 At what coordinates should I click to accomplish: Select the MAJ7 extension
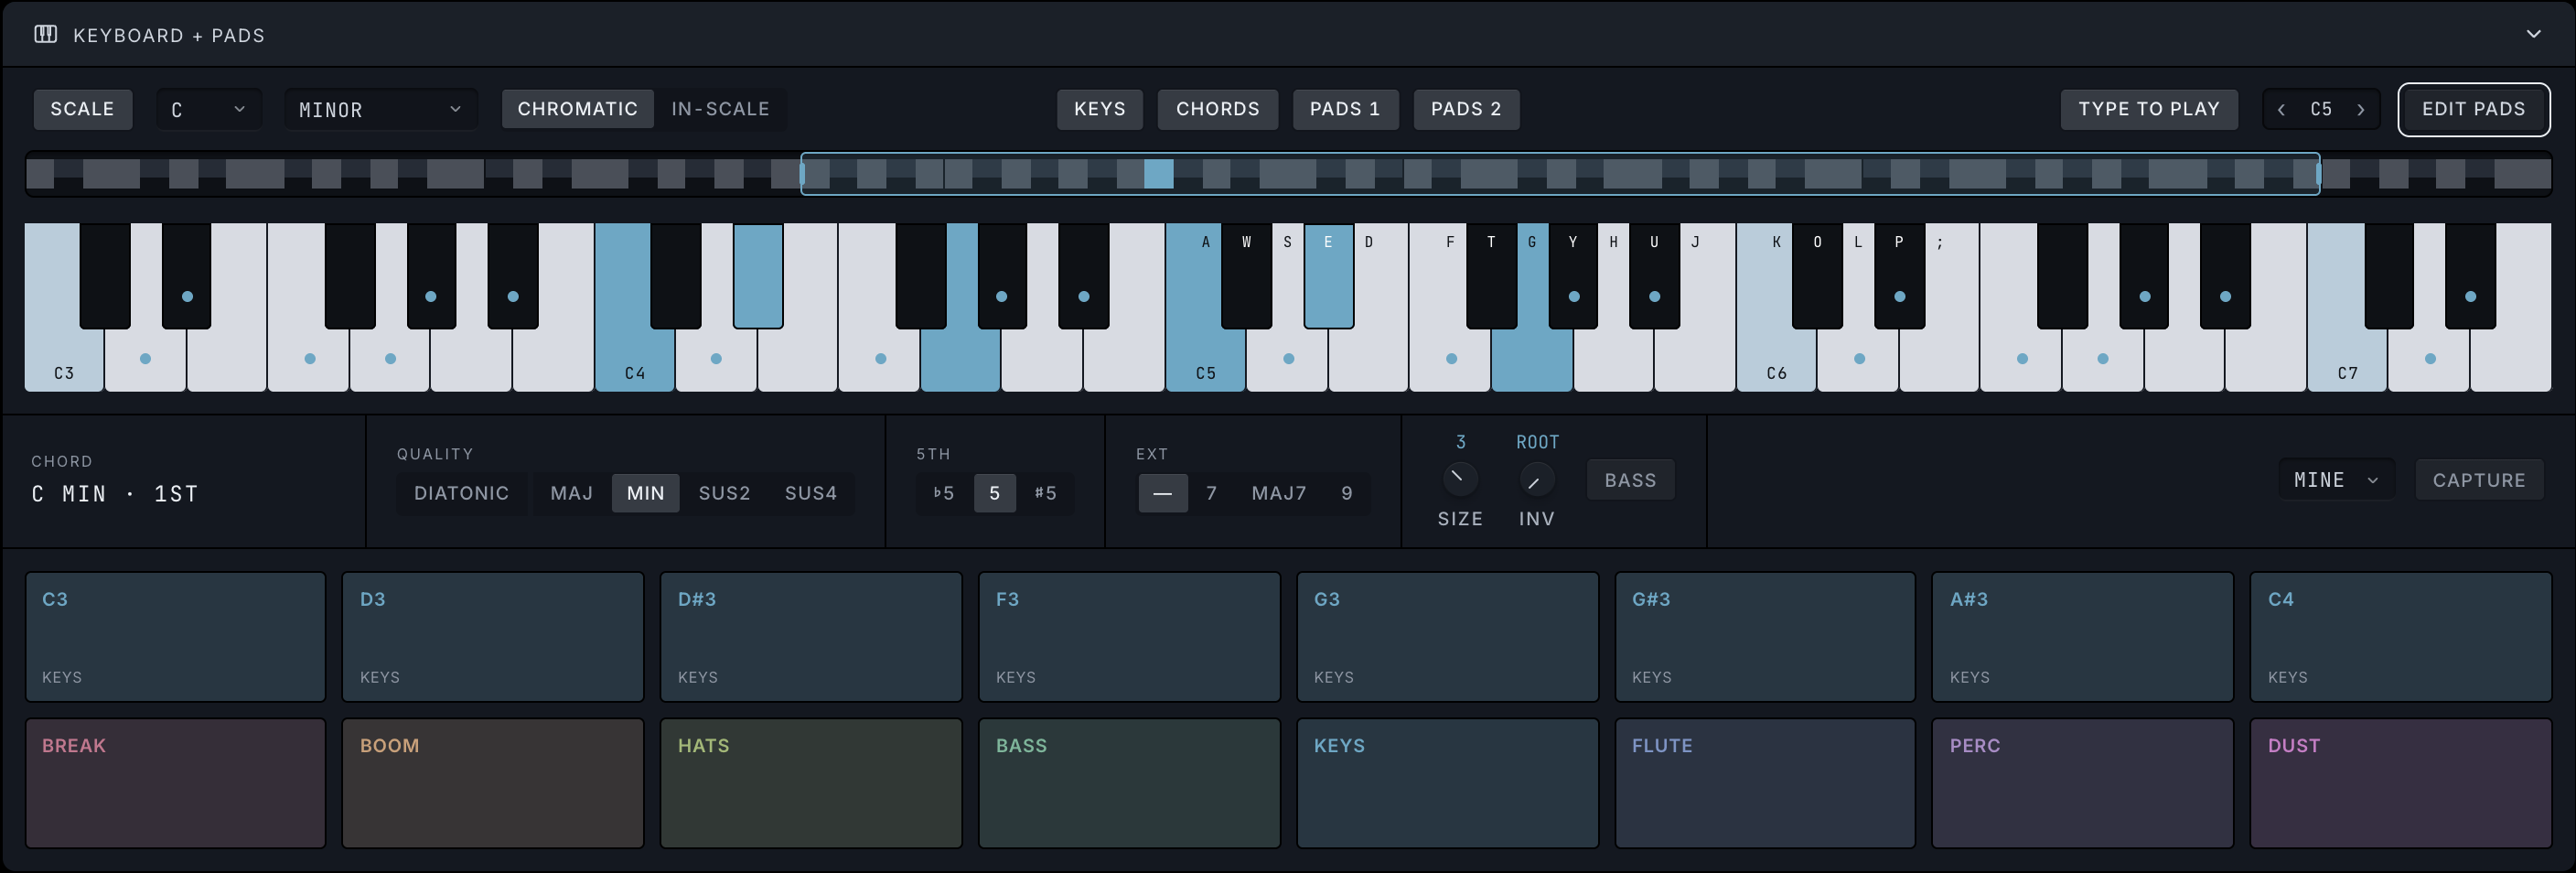pos(1278,493)
